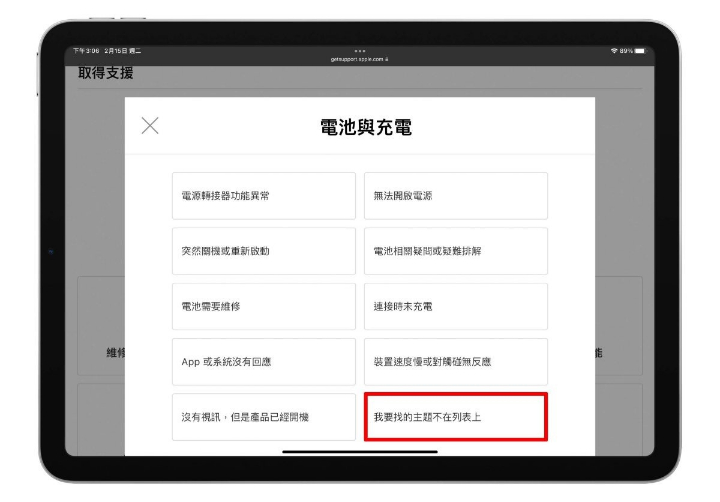
Task: Click 我要找的主題不在列表上 option
Action: click(455, 416)
